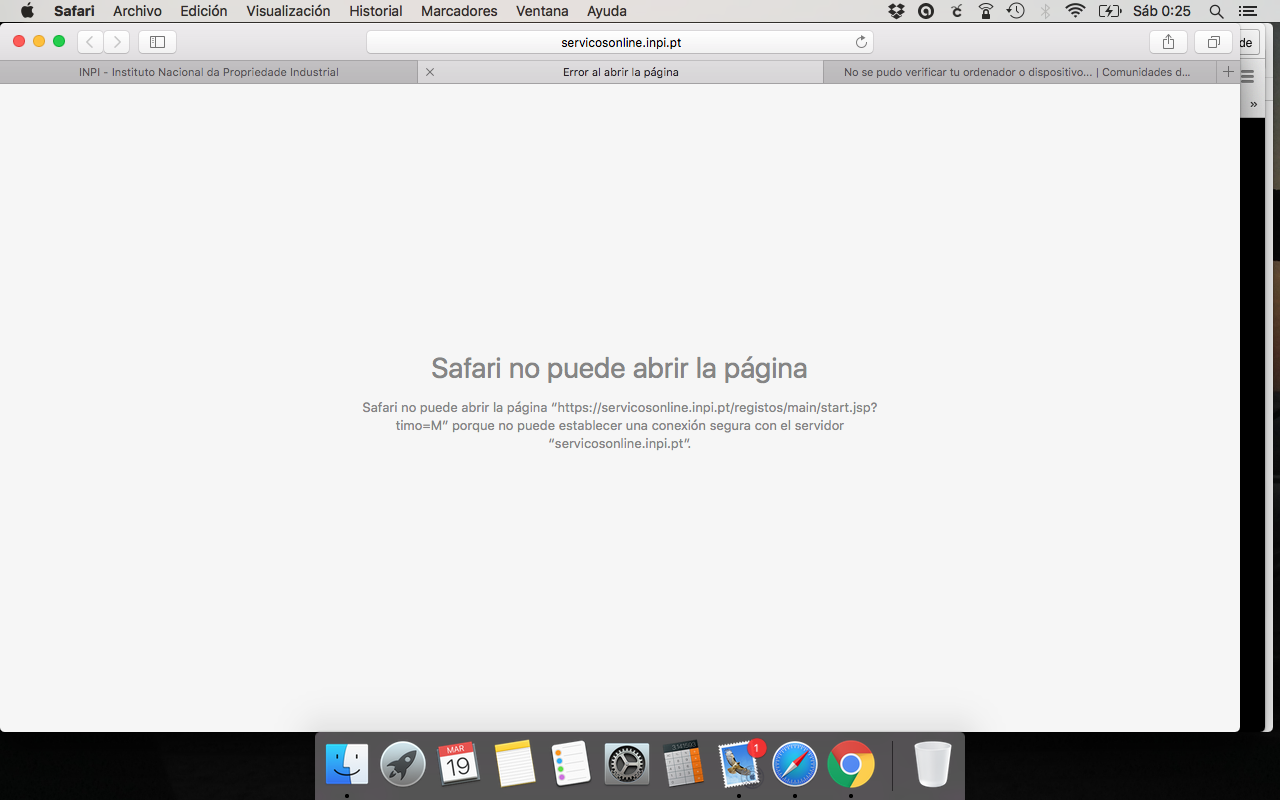1280x800 pixels.
Task: Go forward with the Safari forward arrow
Action: 117,42
